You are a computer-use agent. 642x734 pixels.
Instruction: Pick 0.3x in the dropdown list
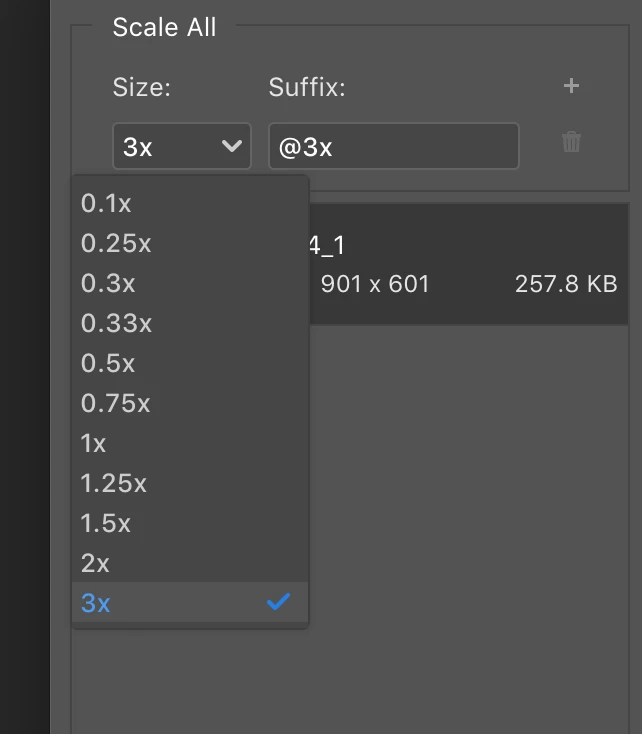tap(190, 283)
